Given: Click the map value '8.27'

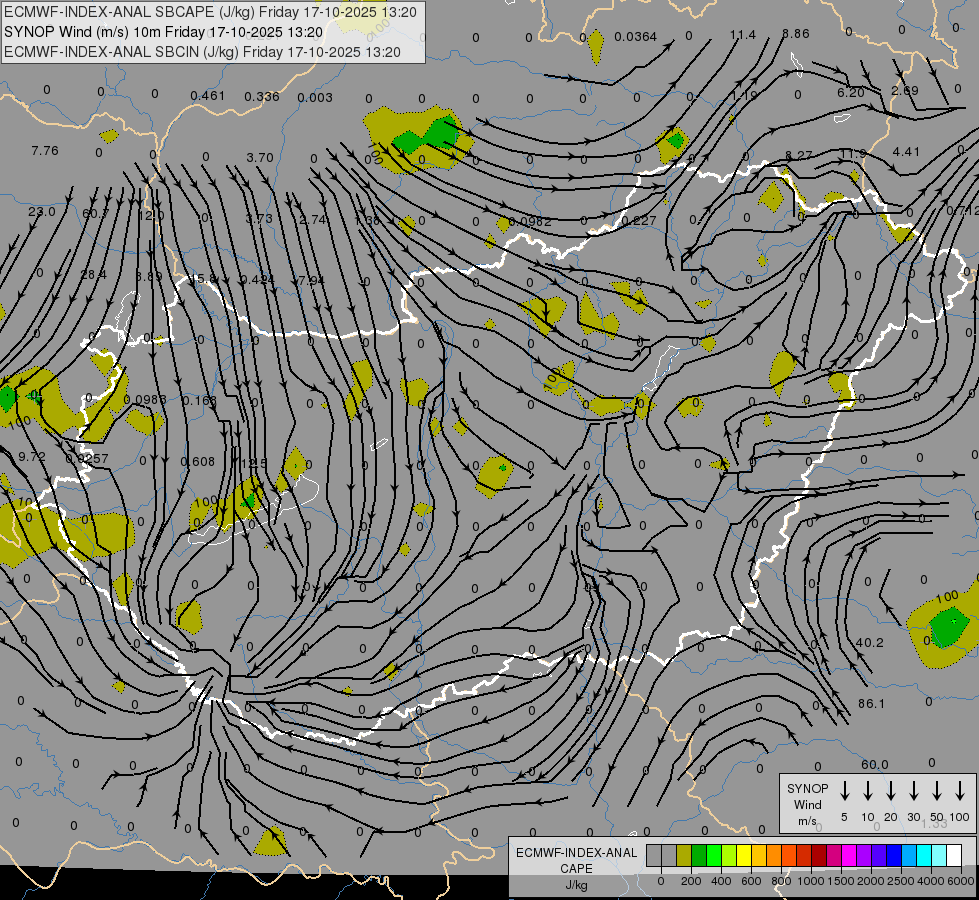Looking at the screenshot, I should tap(799, 155).
